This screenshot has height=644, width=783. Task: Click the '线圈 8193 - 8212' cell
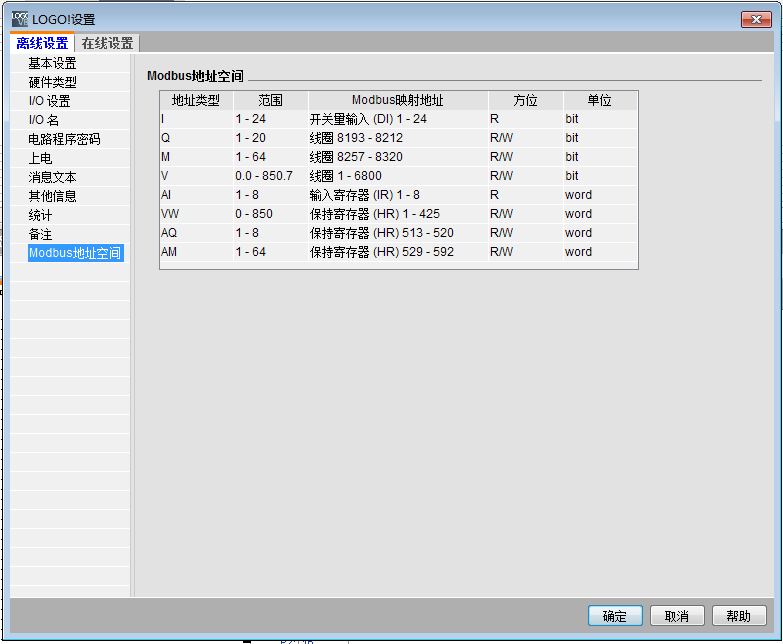click(x=398, y=138)
